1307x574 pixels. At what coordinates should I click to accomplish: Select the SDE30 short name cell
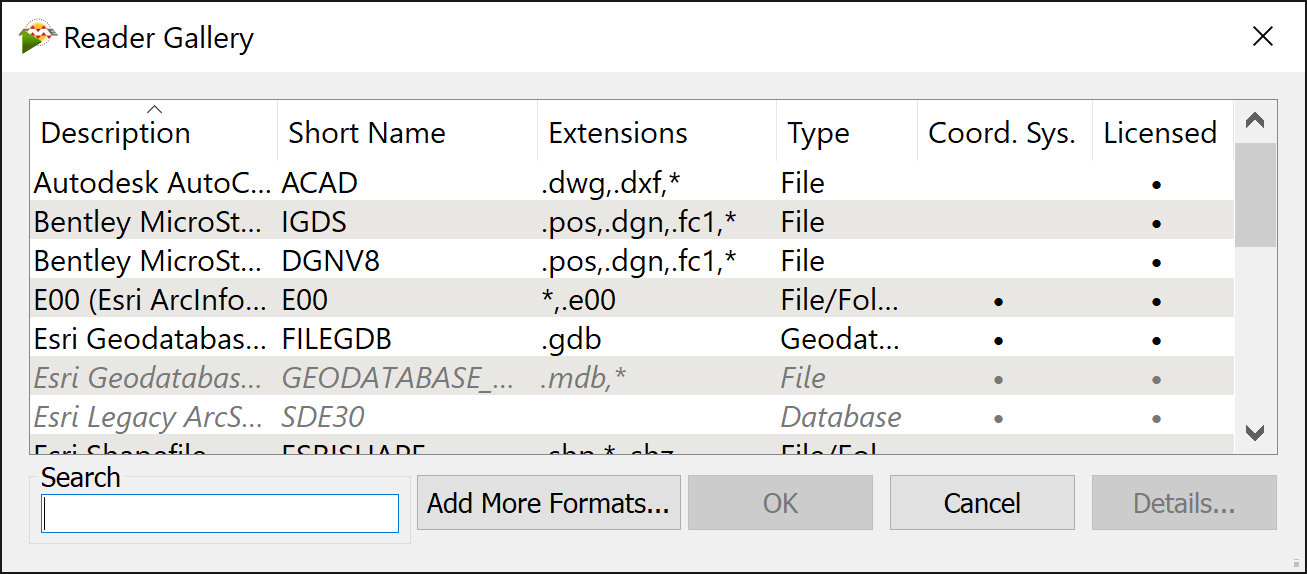point(322,417)
